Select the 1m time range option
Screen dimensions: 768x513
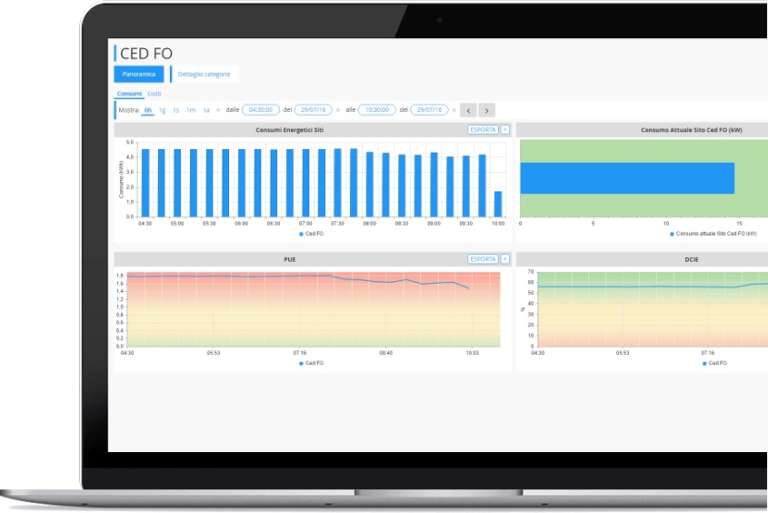[x=191, y=110]
